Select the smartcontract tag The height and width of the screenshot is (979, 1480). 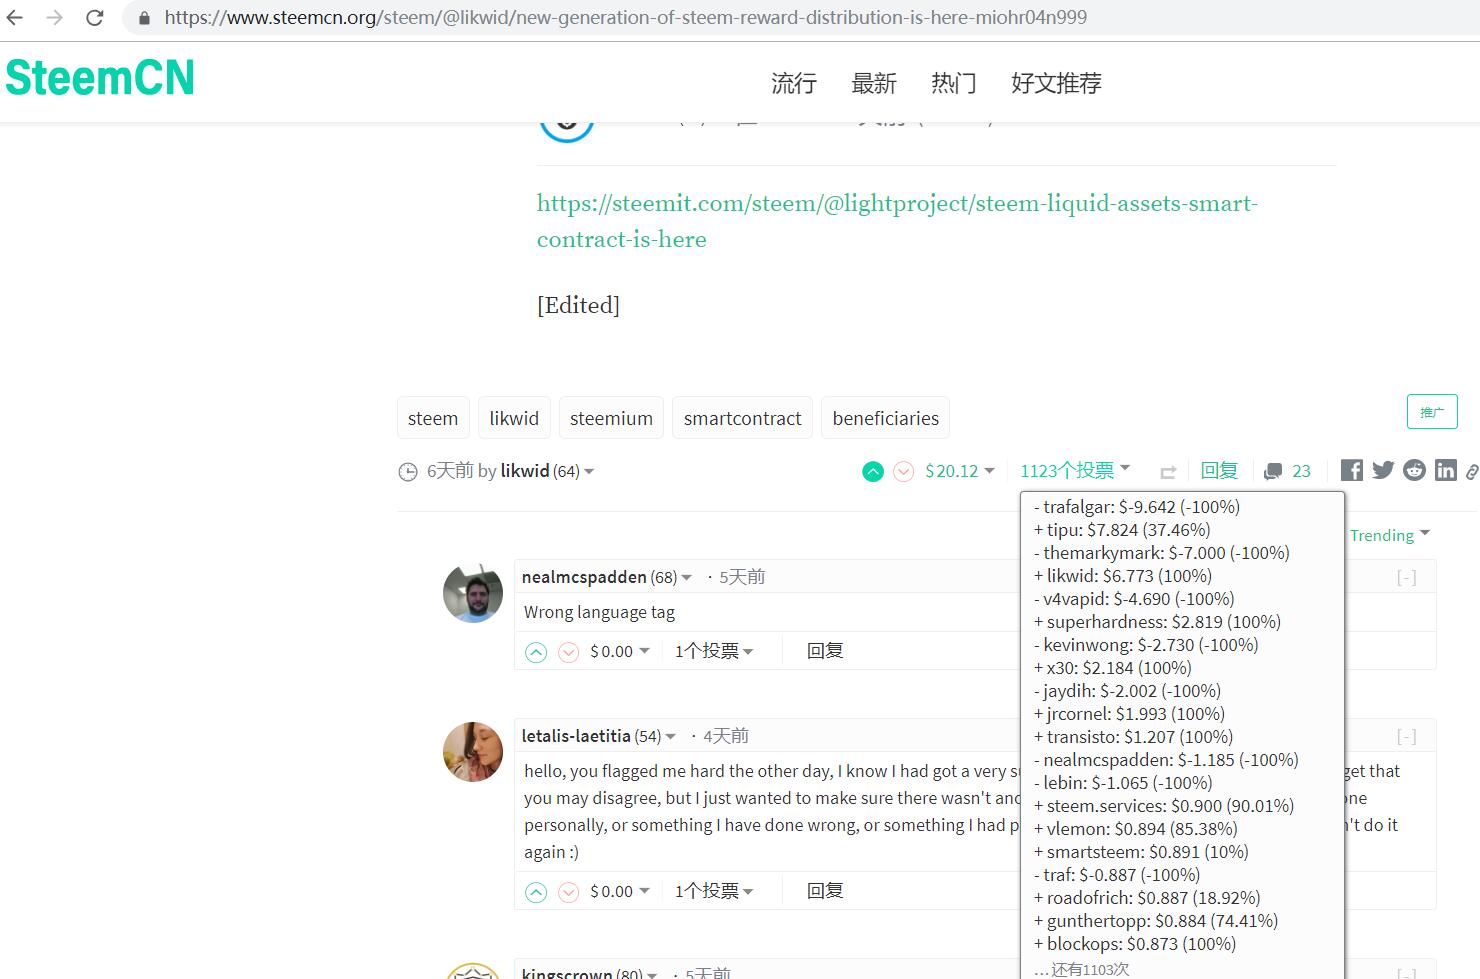click(742, 418)
